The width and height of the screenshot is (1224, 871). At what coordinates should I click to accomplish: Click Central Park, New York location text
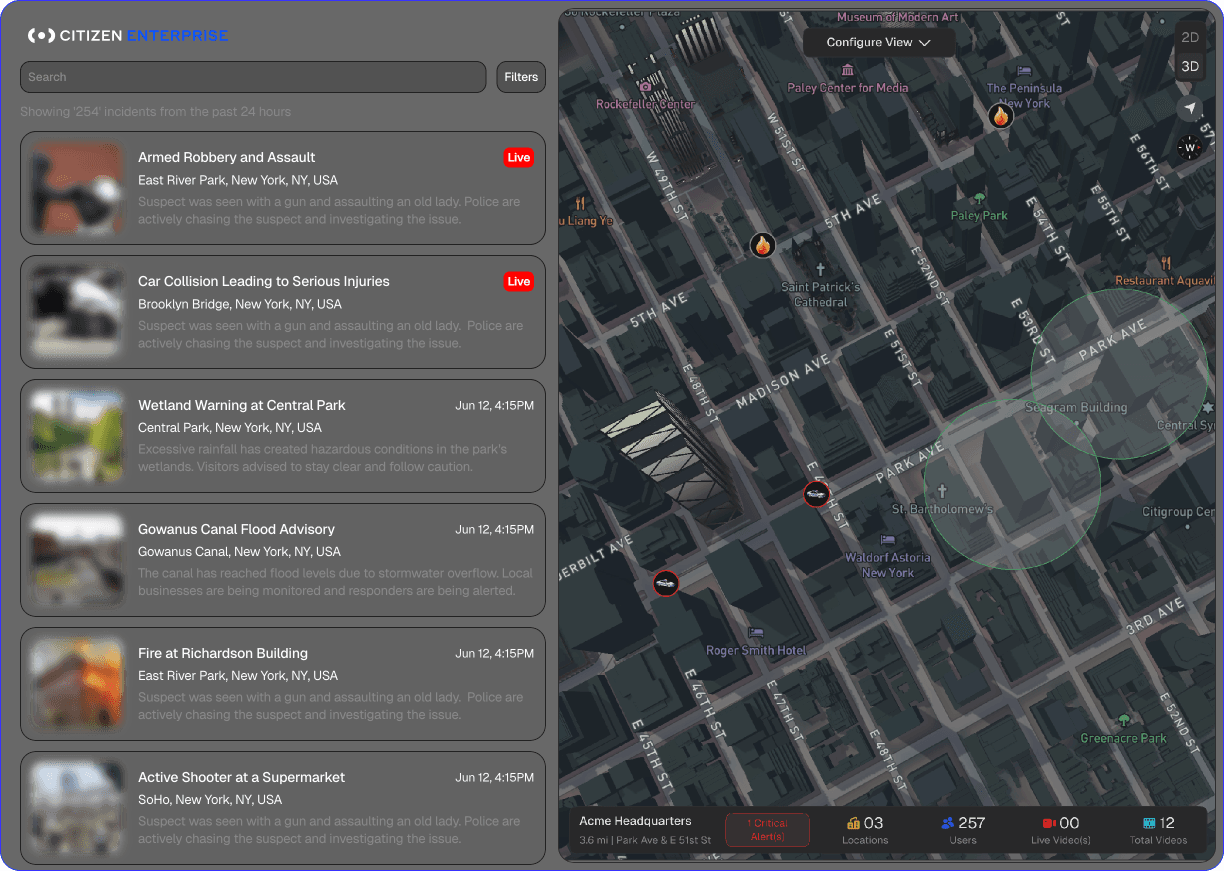pos(230,428)
